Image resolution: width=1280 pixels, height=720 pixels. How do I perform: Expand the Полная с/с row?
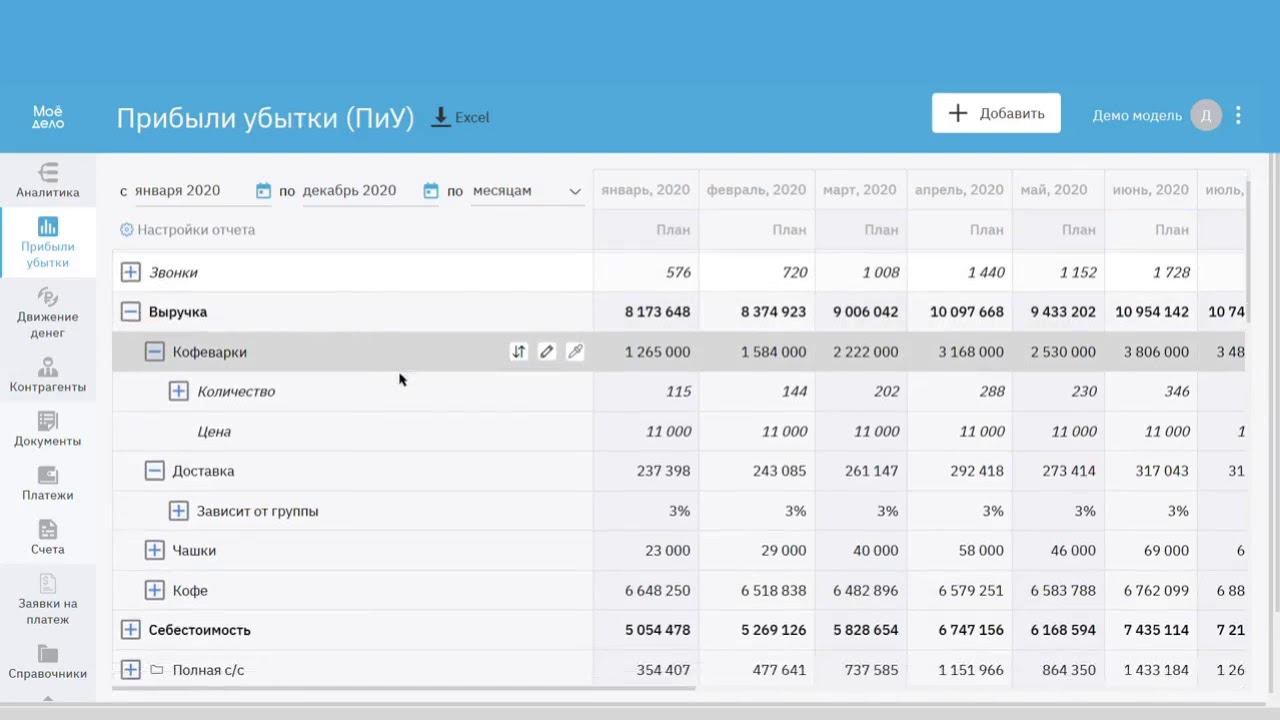[130, 670]
